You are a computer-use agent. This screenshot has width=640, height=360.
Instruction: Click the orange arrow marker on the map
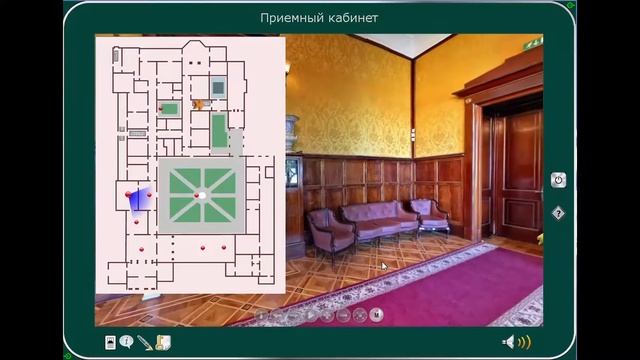pos(198,105)
